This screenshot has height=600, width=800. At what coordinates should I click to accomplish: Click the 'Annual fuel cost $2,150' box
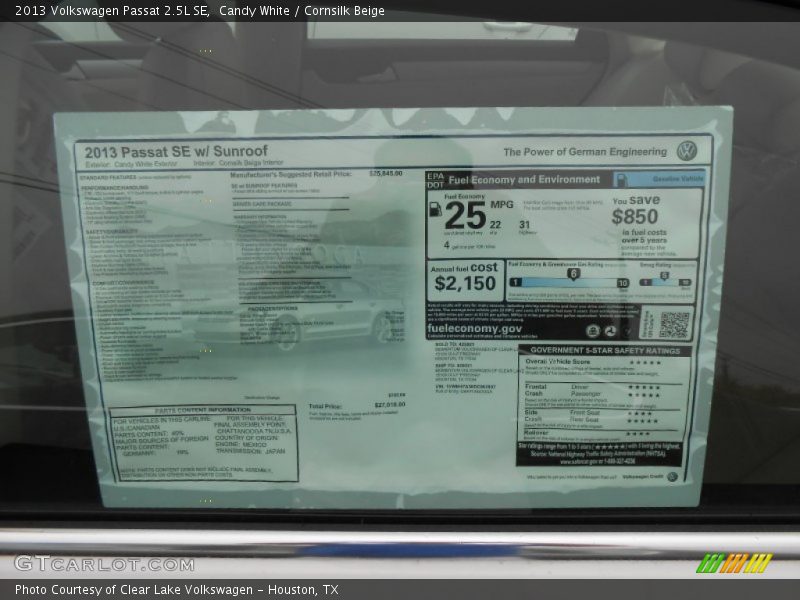[x=465, y=279]
